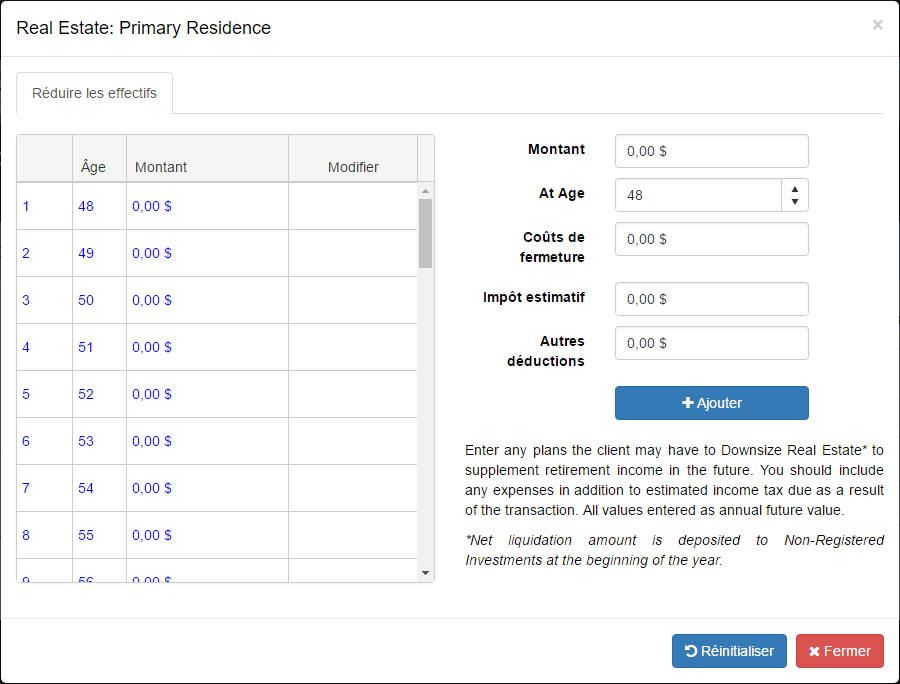Viewport: 900px width, 684px height.
Task: Select the Impôt estimatif input
Action: coord(711,299)
